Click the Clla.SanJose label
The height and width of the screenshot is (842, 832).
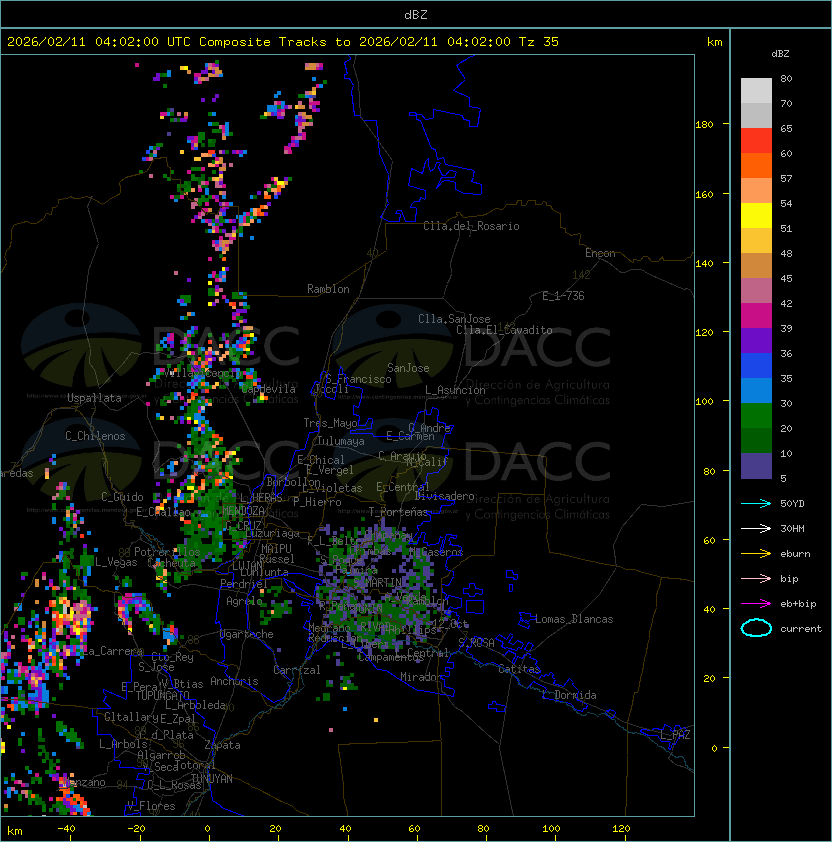coord(454,319)
